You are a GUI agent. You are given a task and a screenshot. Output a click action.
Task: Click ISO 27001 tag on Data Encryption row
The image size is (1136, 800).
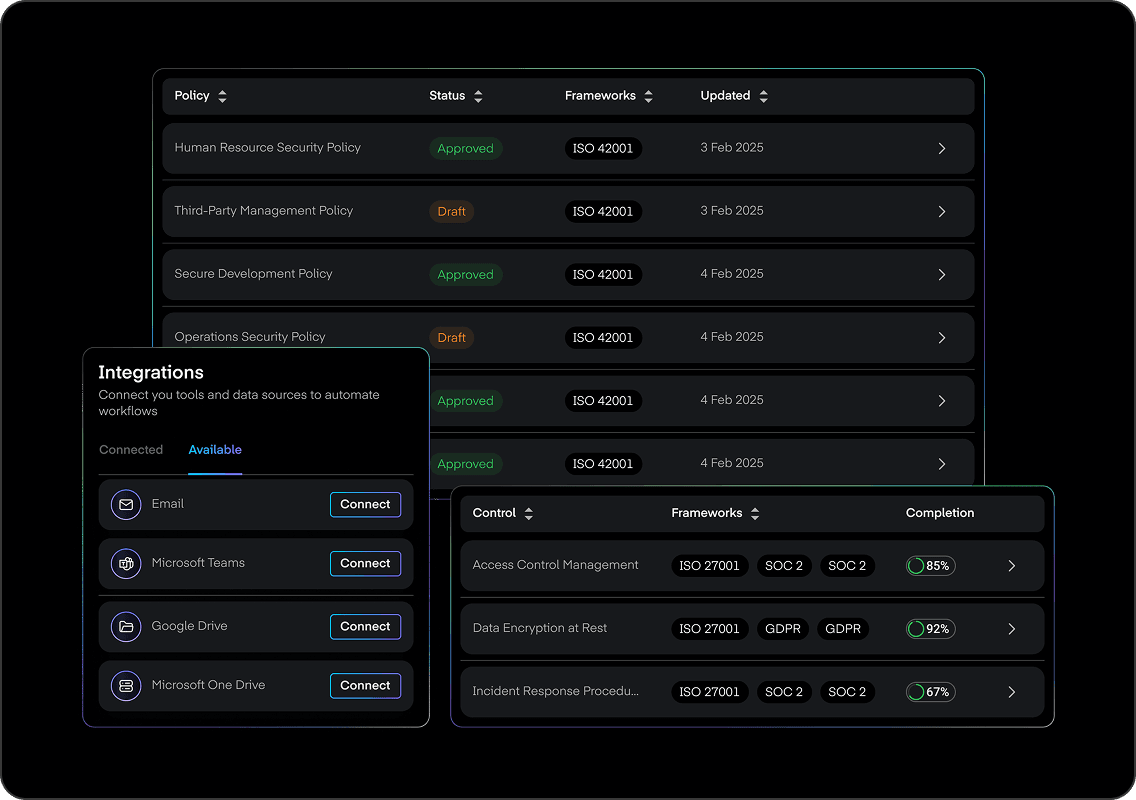click(709, 629)
